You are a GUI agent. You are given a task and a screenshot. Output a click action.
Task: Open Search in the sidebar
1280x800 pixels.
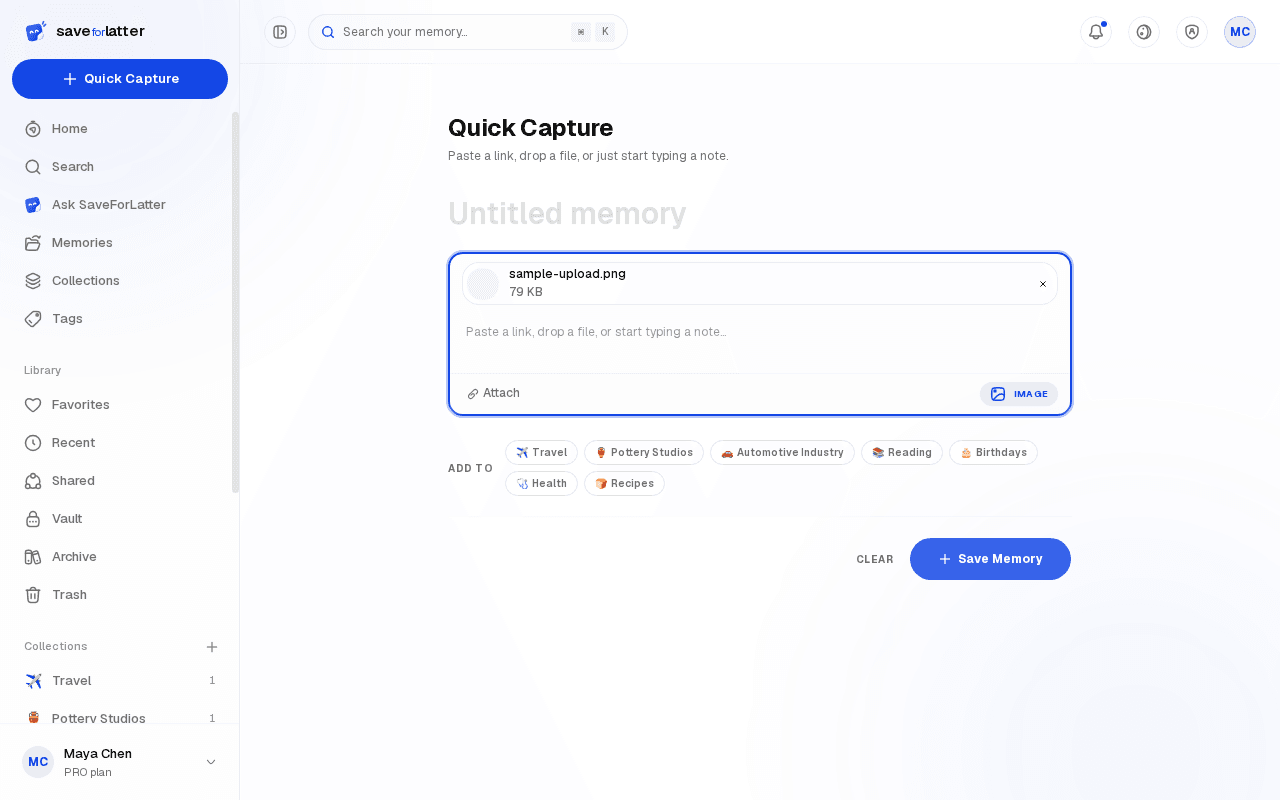click(x=120, y=167)
